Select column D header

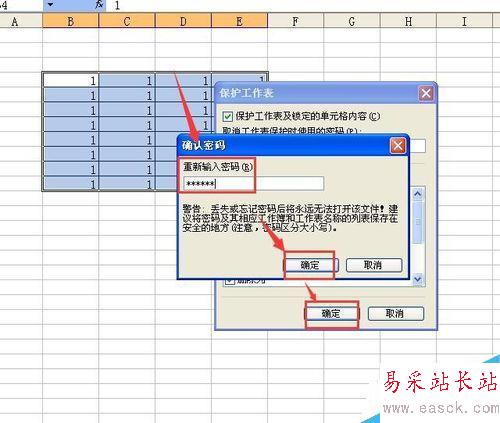(x=183, y=22)
